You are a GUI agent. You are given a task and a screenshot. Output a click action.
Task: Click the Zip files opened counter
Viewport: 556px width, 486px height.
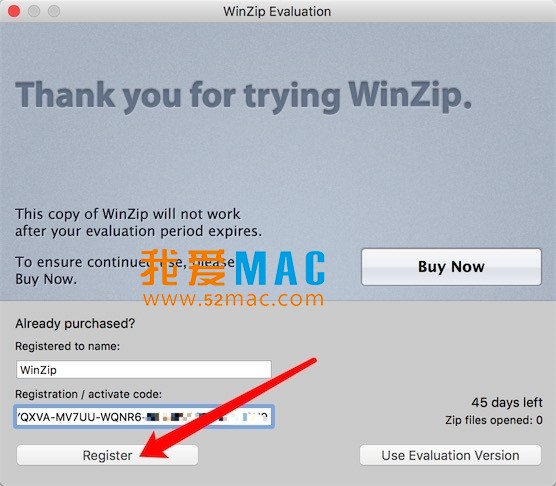point(494,420)
